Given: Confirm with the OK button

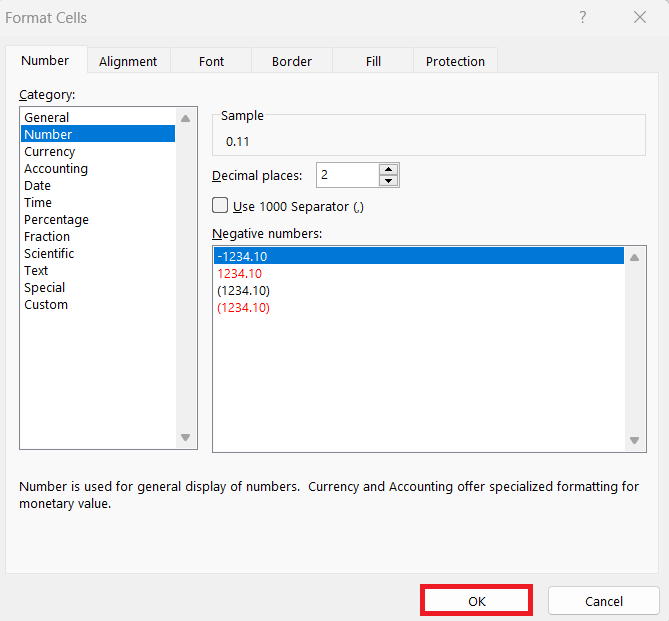Looking at the screenshot, I should pos(477,601).
